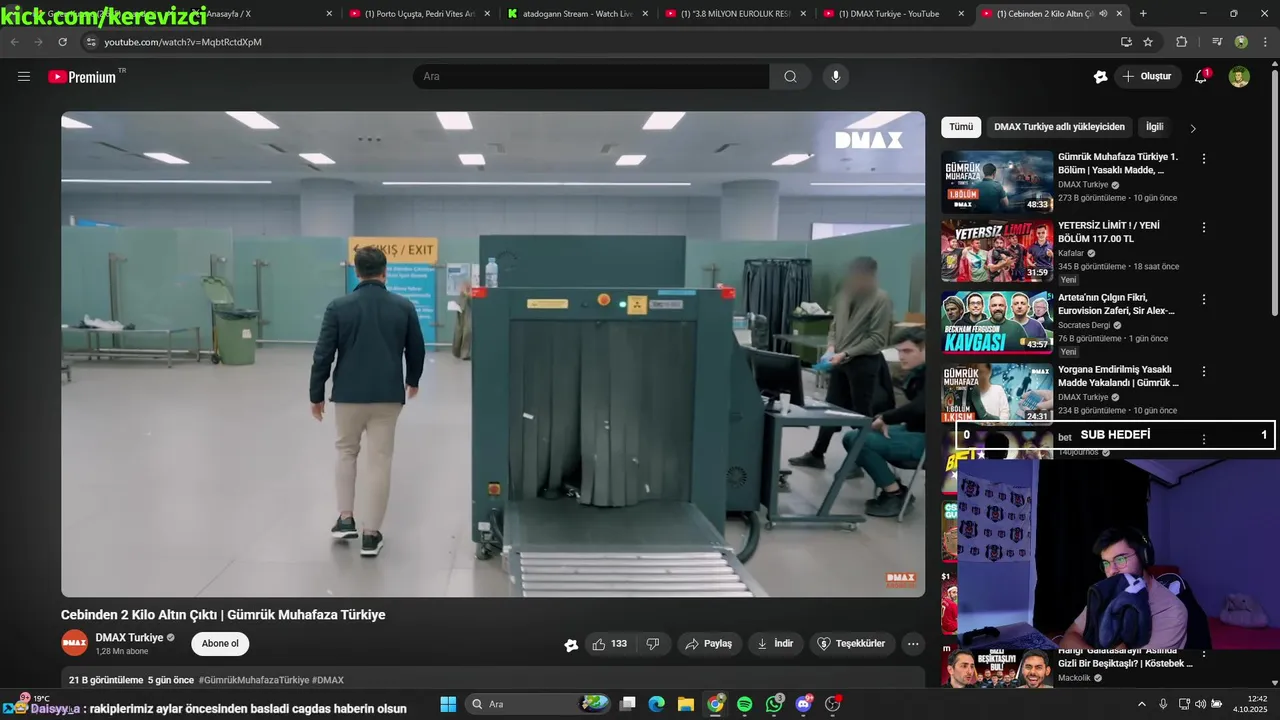The height and width of the screenshot is (720, 1280).
Task: Click the sparkle Ask icon near Oluştur
Action: (1100, 76)
